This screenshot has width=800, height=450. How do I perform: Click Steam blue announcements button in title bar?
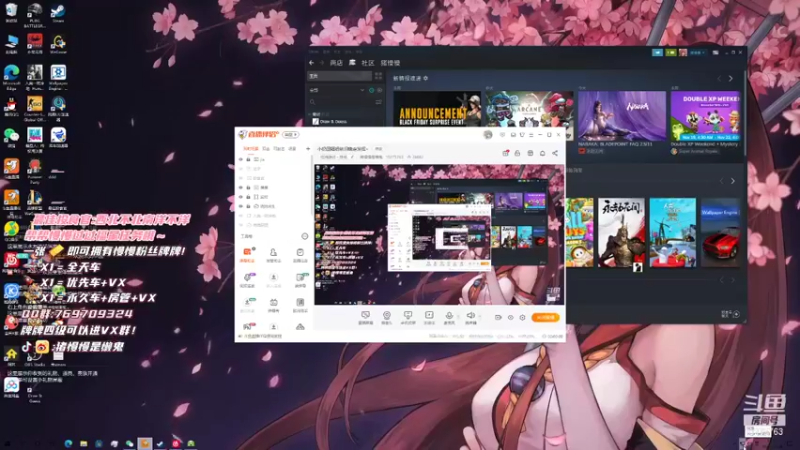pos(657,52)
